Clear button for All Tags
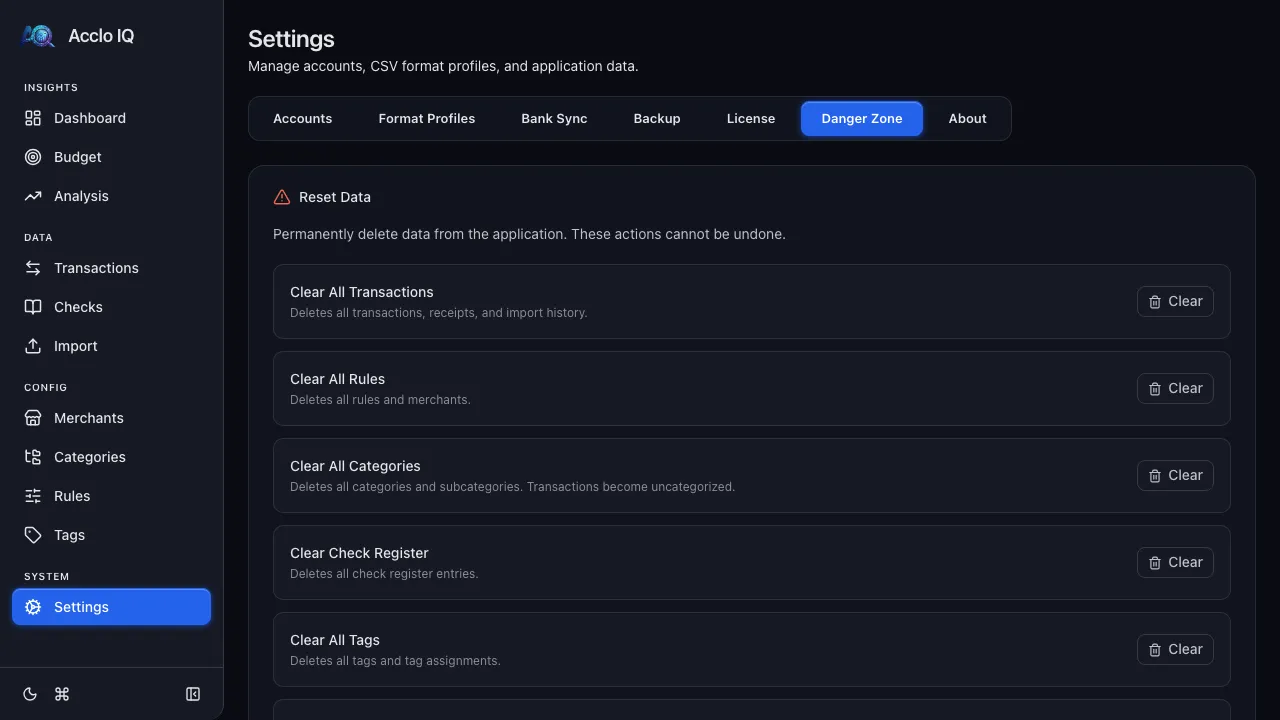The image size is (1280, 720). pos(1175,649)
